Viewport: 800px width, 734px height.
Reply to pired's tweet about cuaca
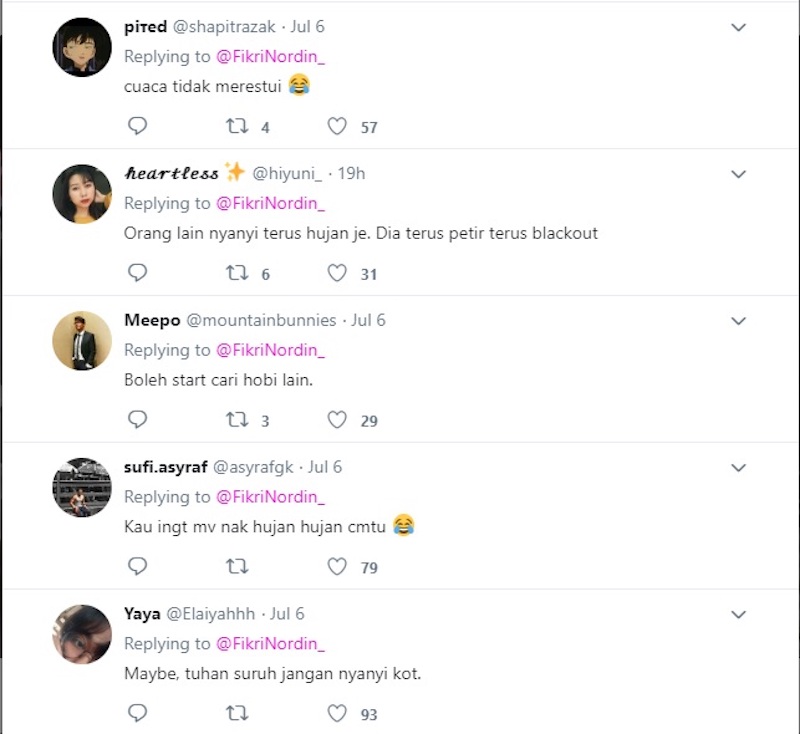(x=137, y=126)
